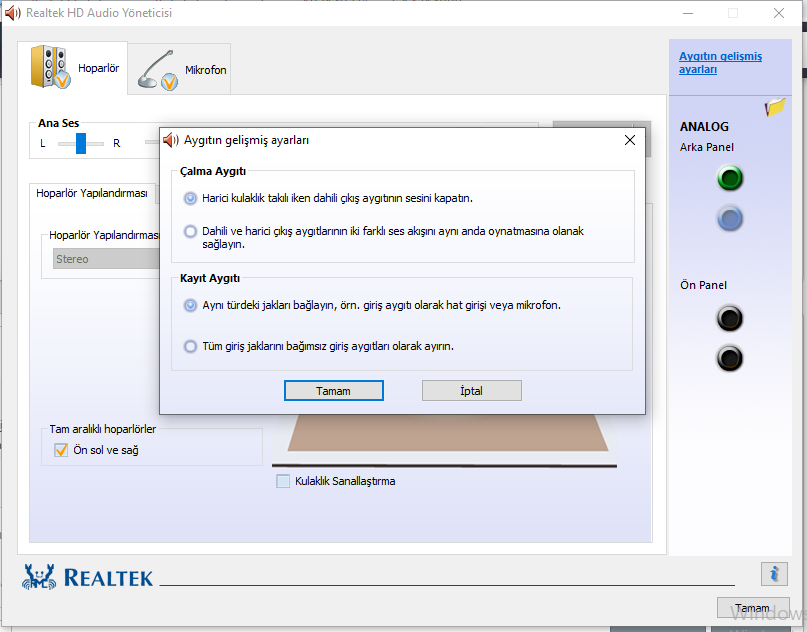Switch to the Mikrofon tab

(x=179, y=69)
